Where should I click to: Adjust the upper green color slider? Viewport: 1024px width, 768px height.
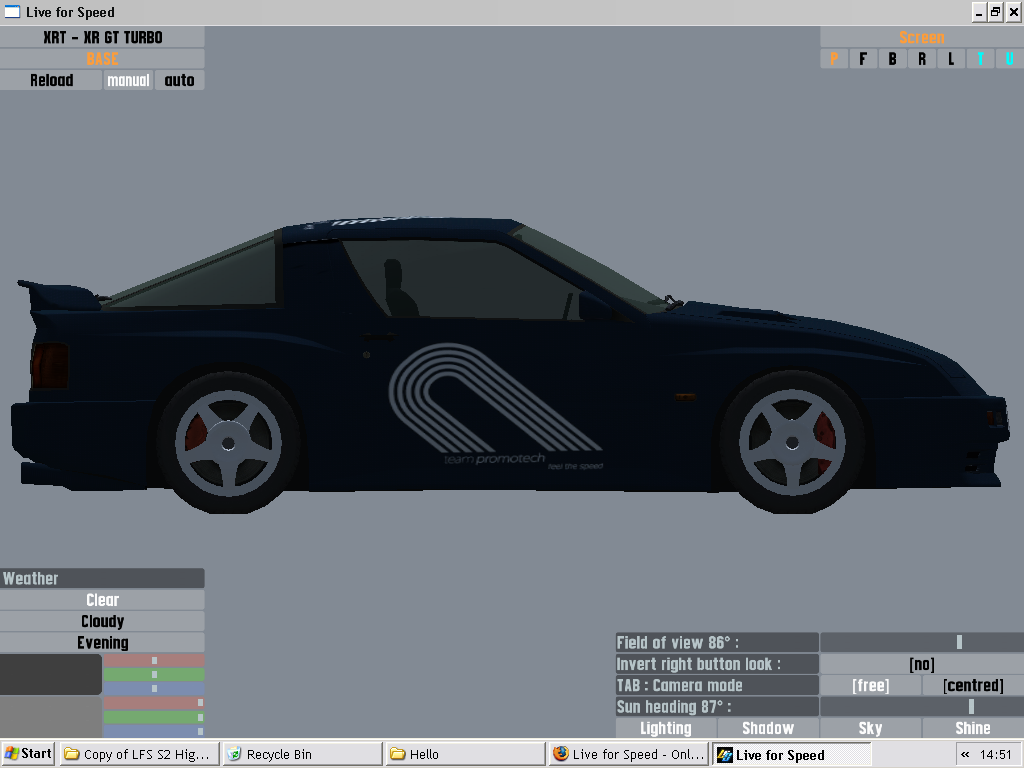pos(154,675)
